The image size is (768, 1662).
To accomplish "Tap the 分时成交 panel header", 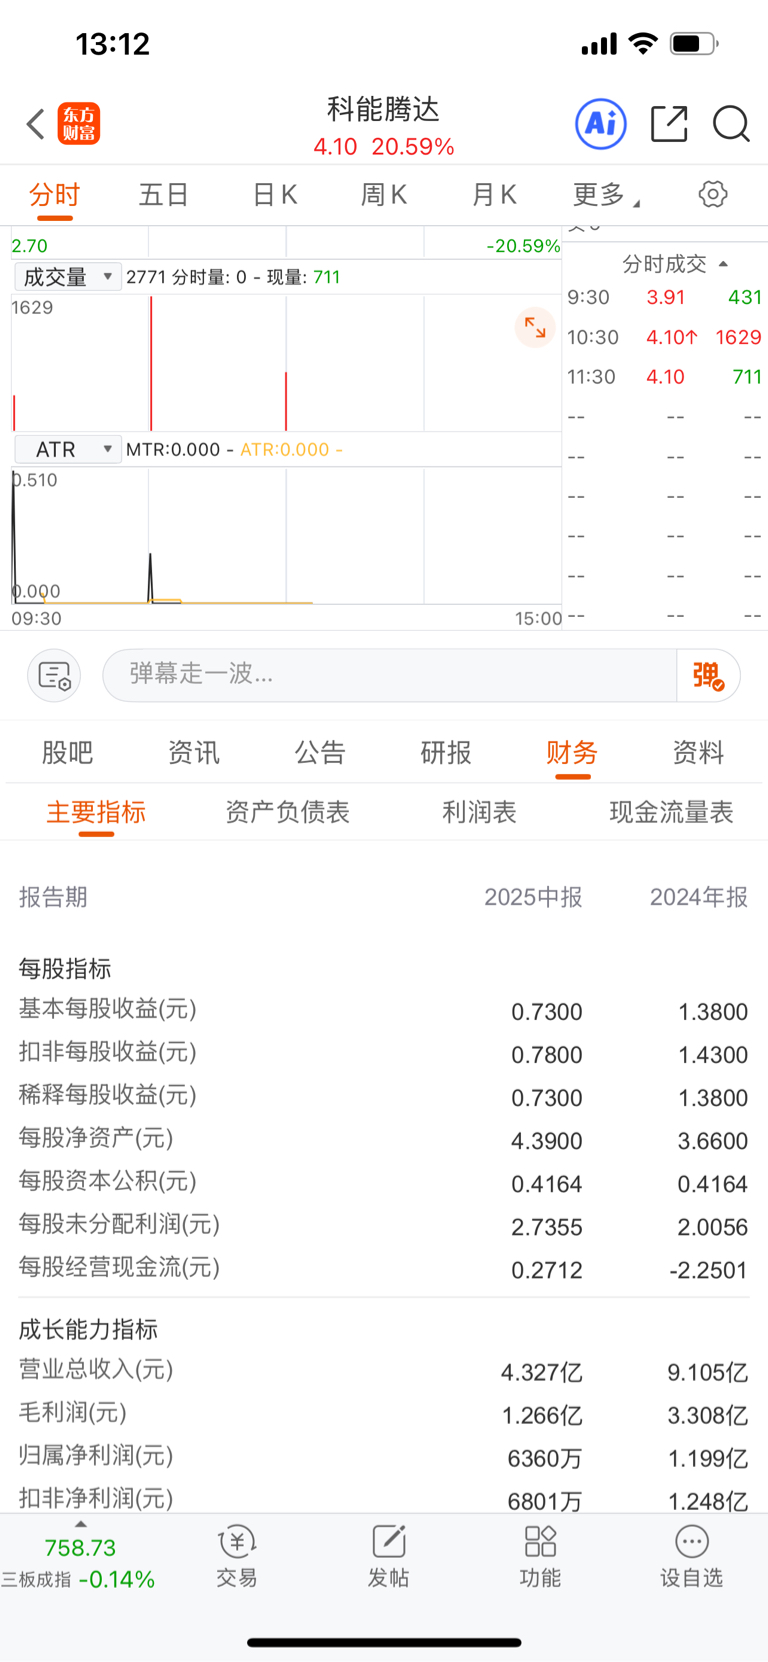I will (x=665, y=264).
